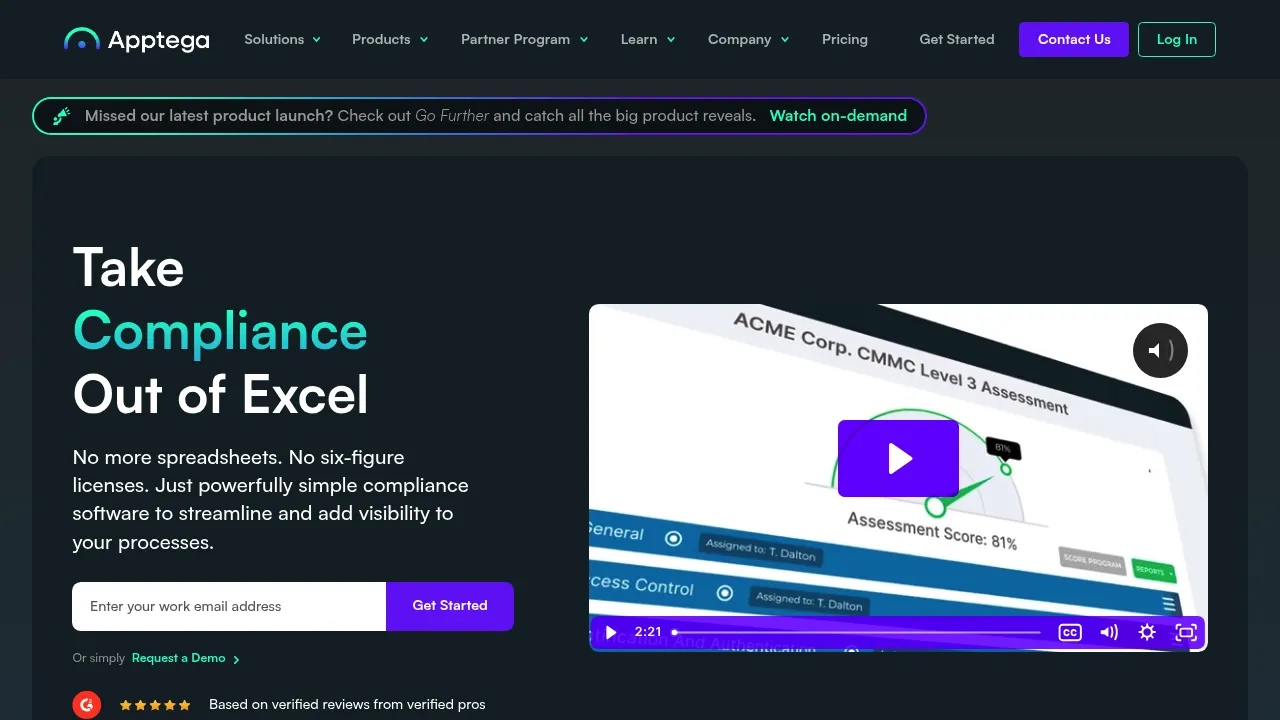Click the volume icon in video control bar

pos(1109,632)
